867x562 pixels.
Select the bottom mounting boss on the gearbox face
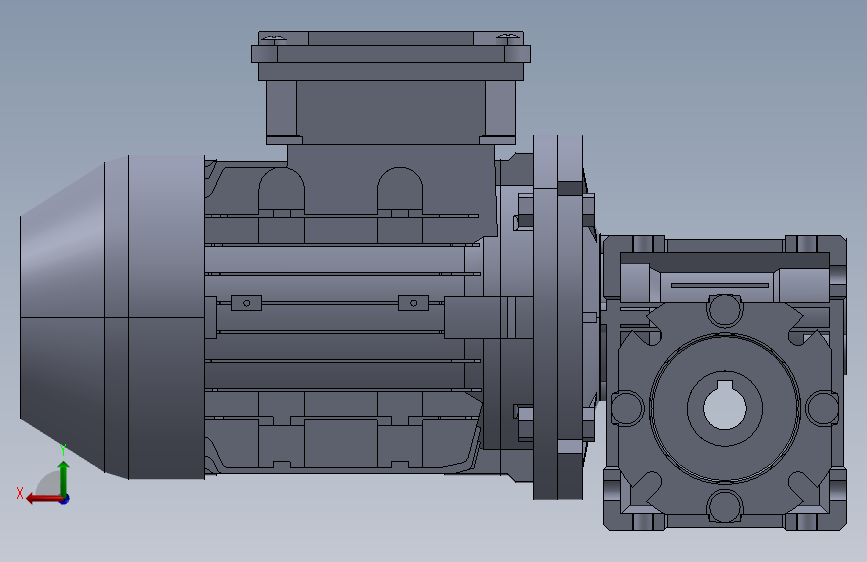[725, 505]
